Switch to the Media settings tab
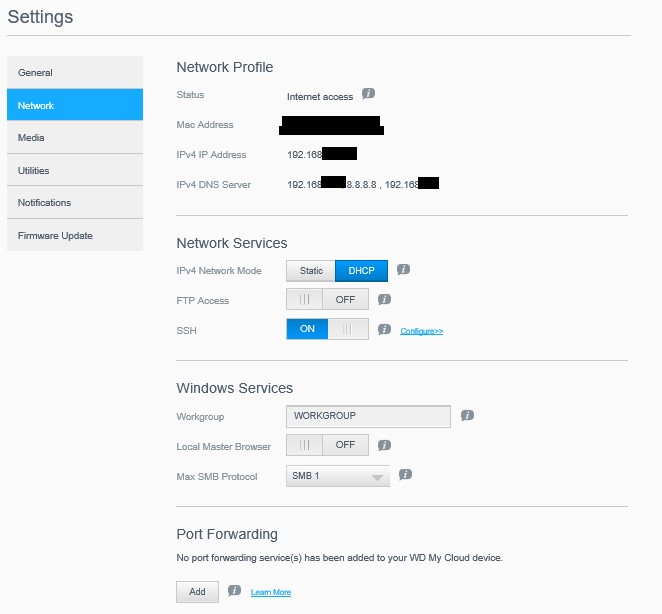This screenshot has width=662, height=614. pyautogui.click(x=75, y=138)
